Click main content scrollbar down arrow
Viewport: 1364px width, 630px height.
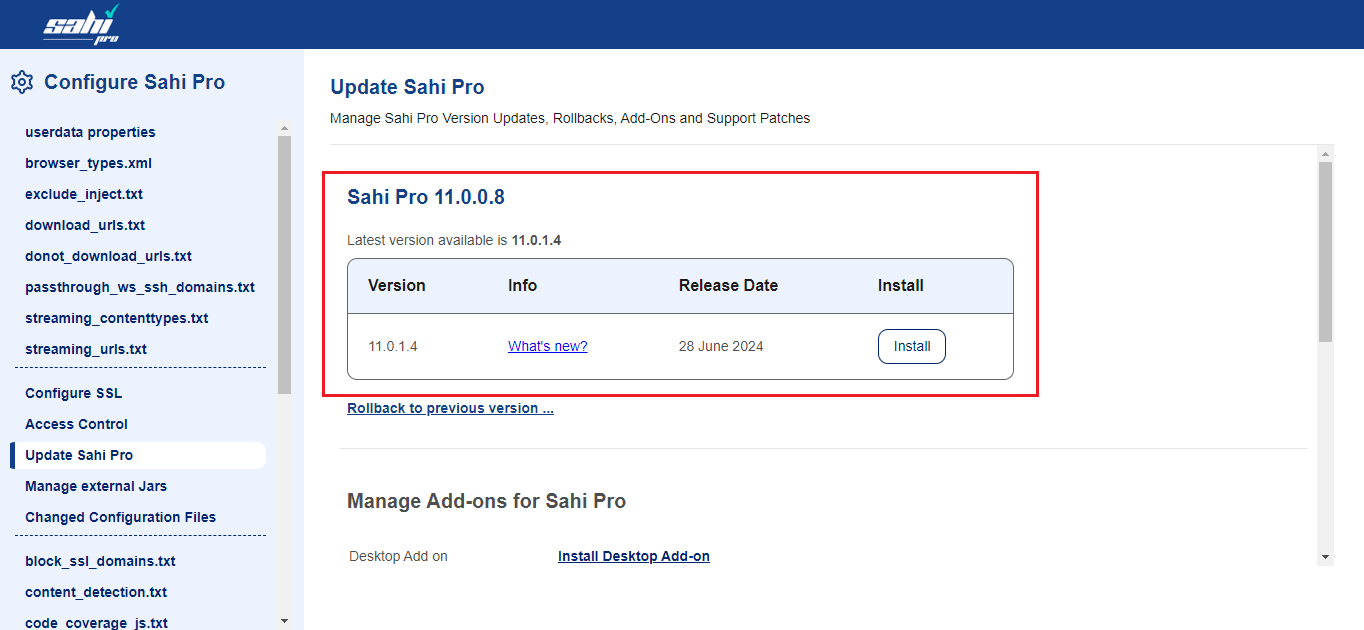click(1325, 556)
